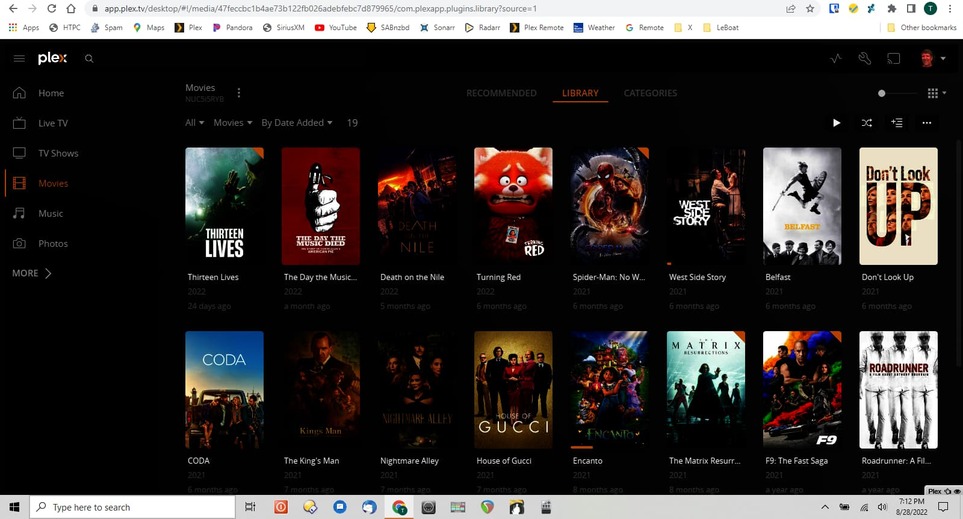The image size is (963, 519).
Task: Switch to the Library tab
Action: click(580, 93)
